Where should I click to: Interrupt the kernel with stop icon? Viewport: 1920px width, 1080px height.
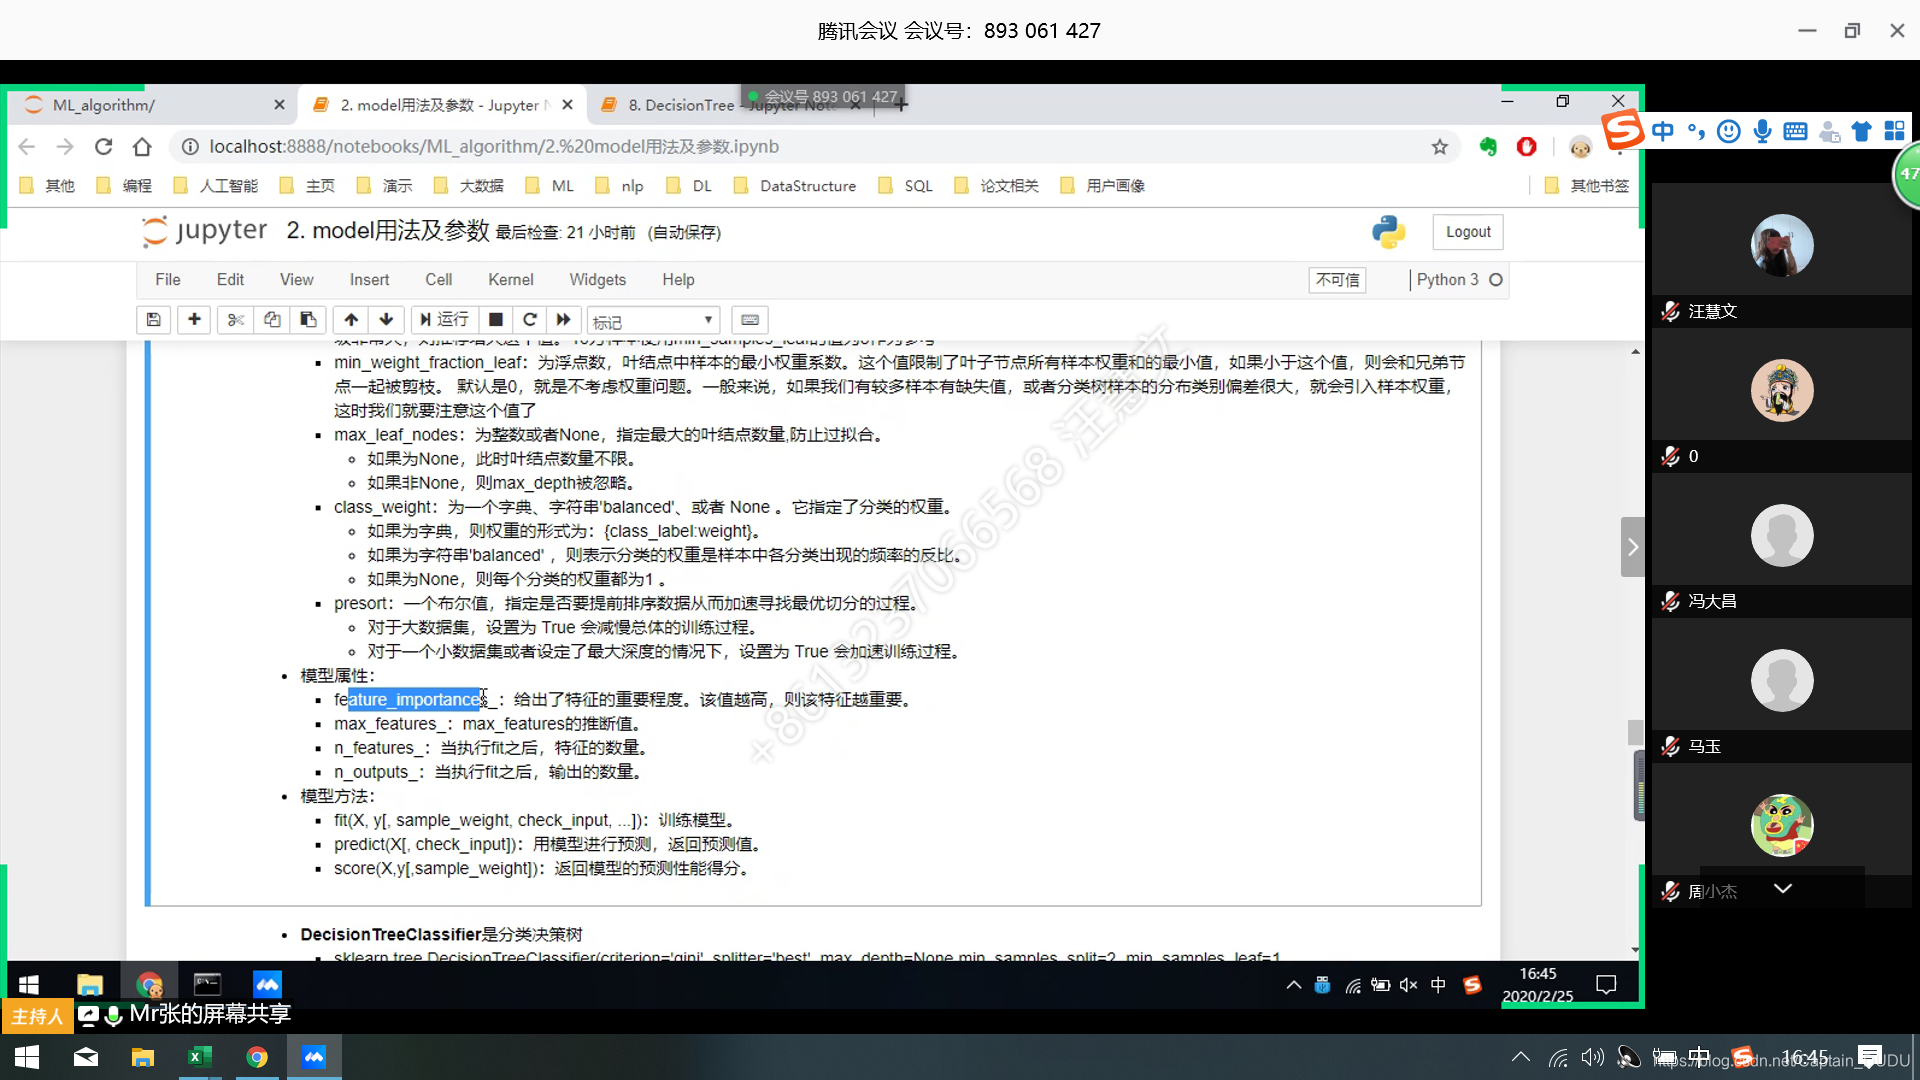point(495,320)
